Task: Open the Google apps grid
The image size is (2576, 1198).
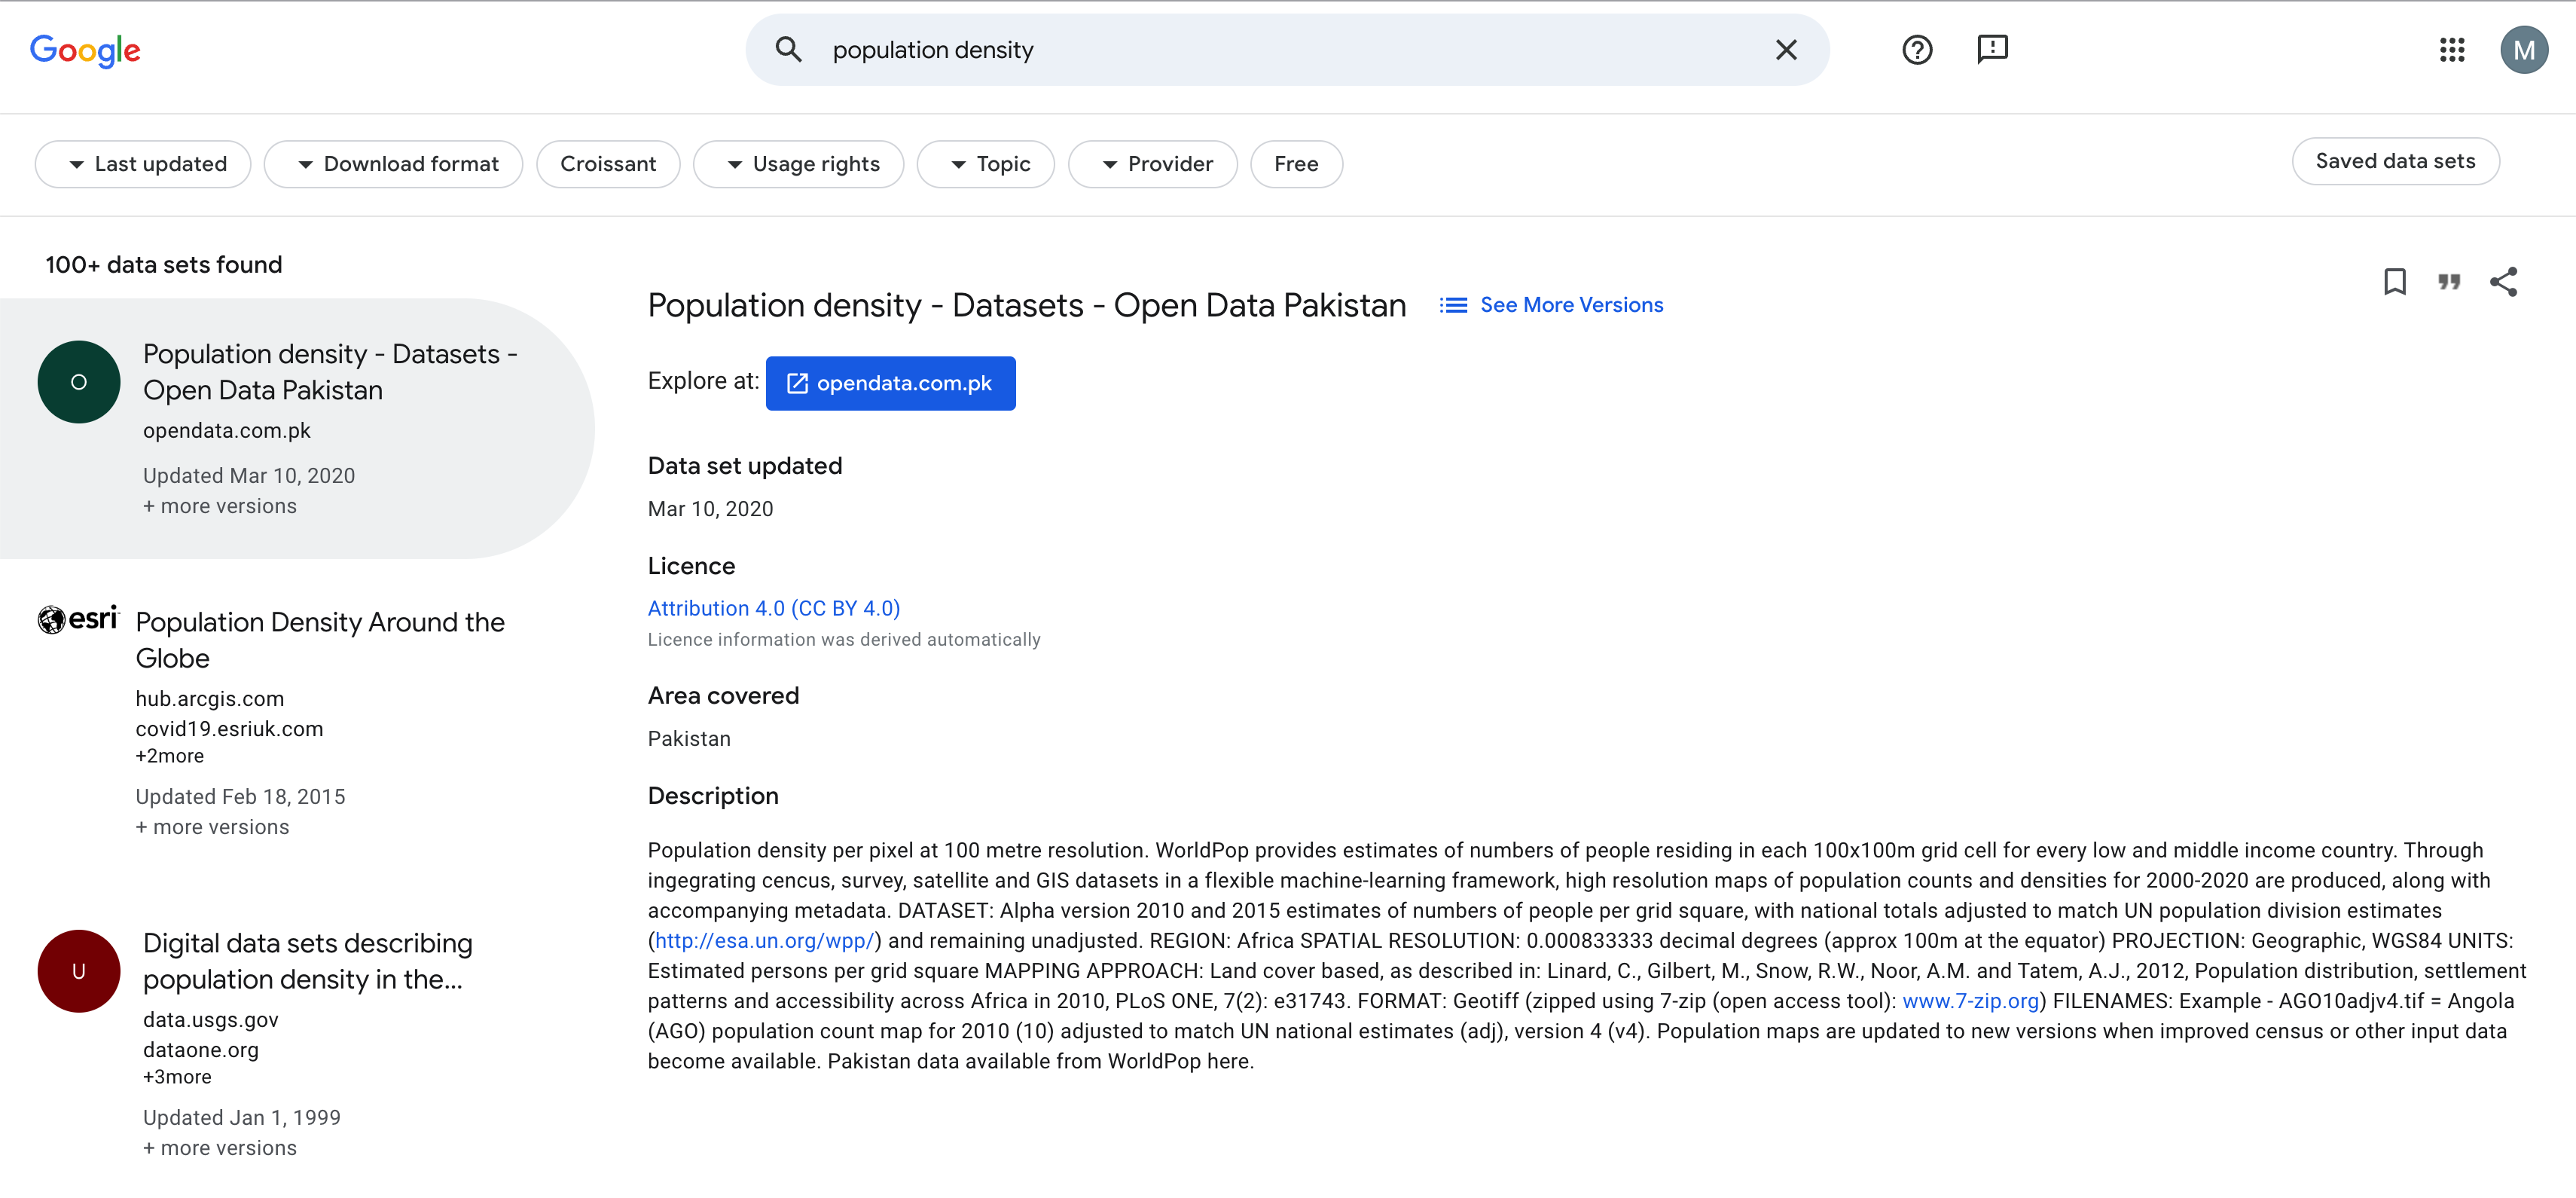Action: click(2451, 50)
